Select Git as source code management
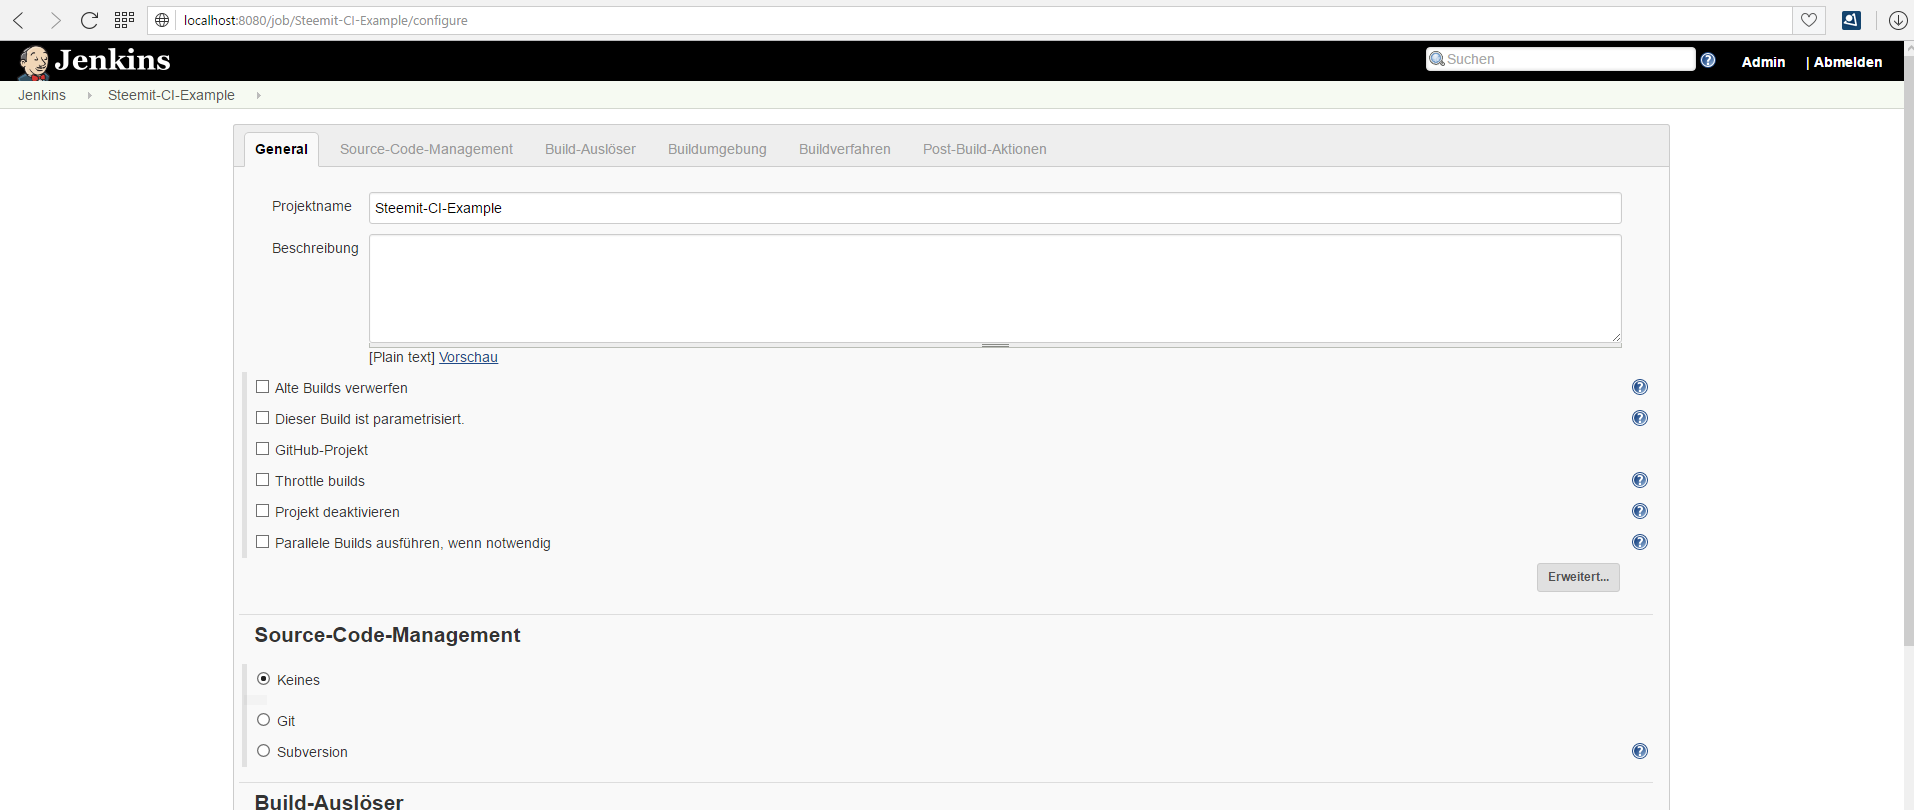The height and width of the screenshot is (810, 1914). click(264, 720)
